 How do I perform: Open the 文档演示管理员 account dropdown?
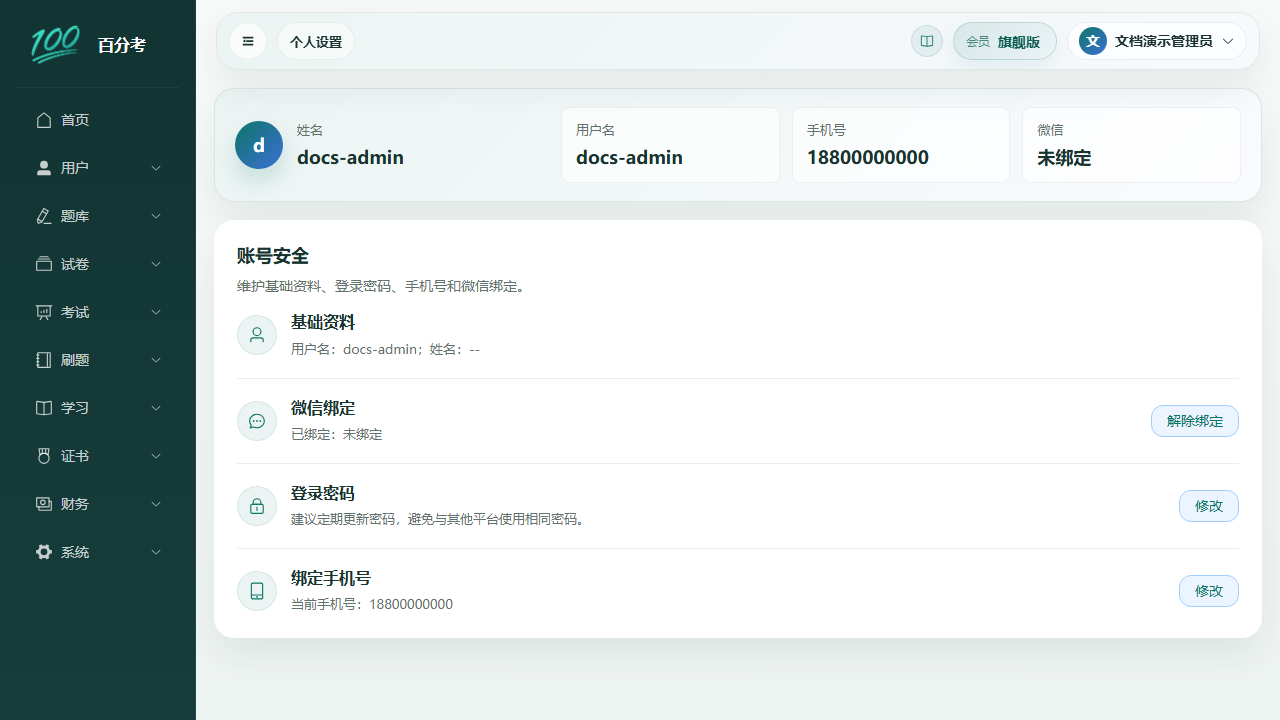click(x=1157, y=41)
